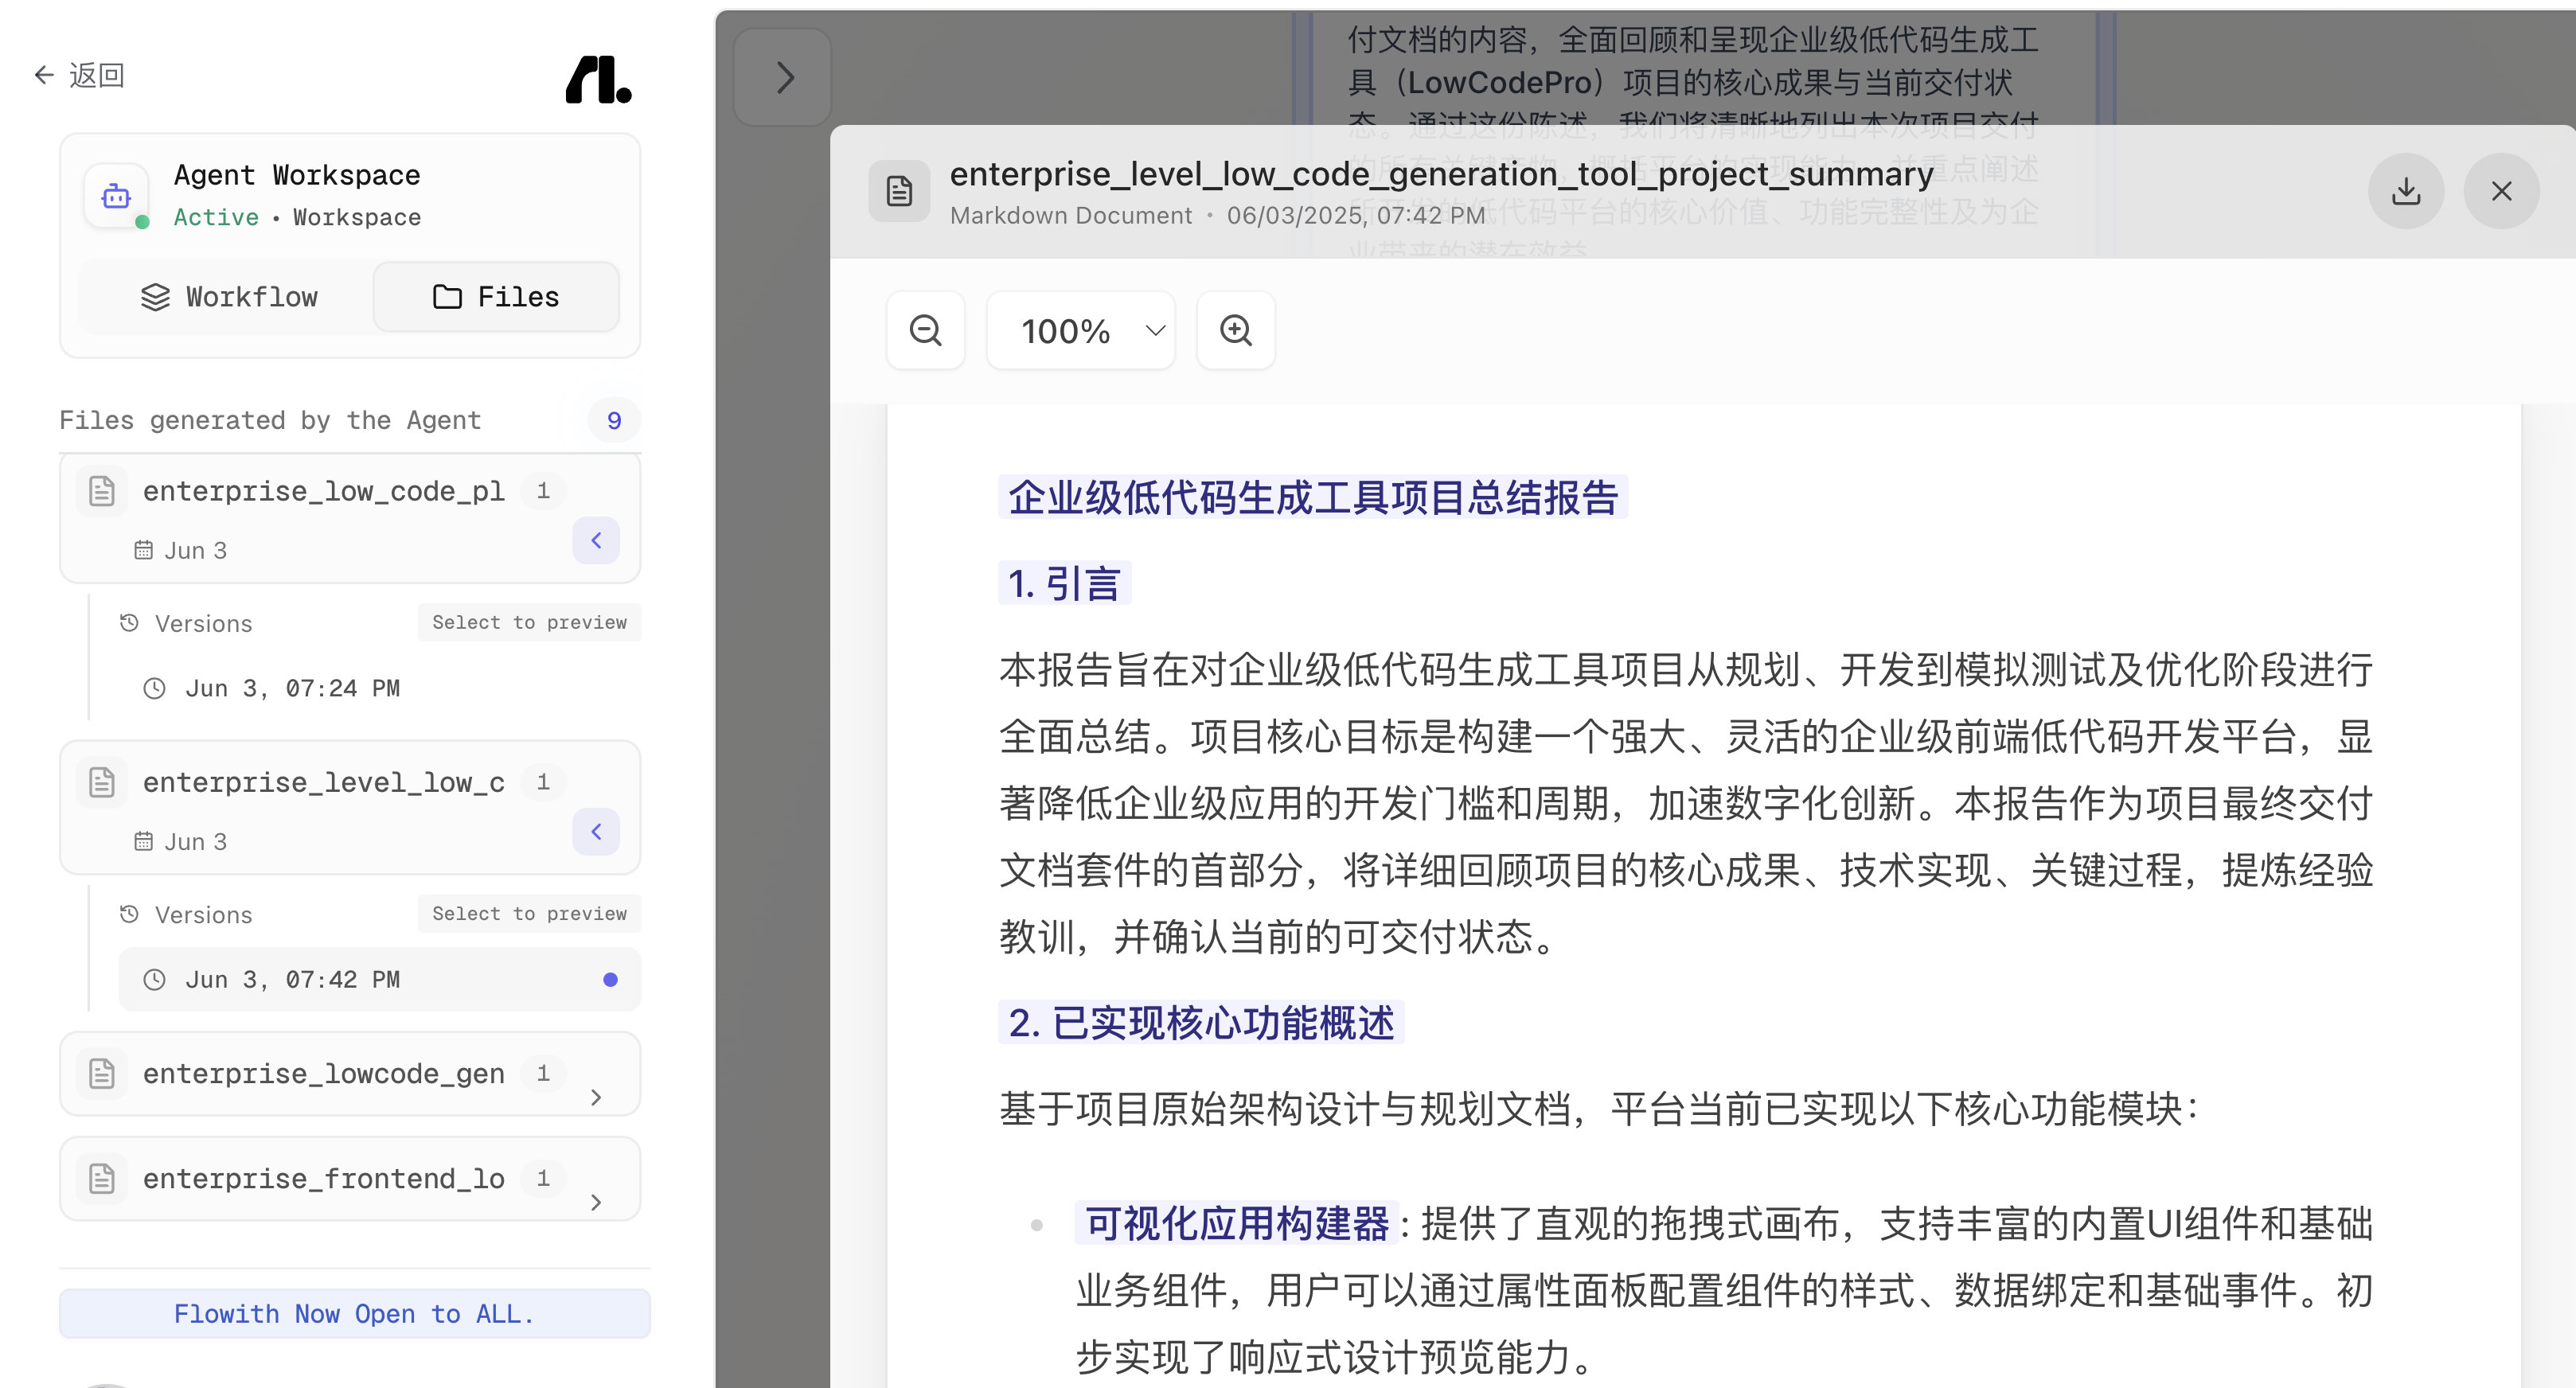The width and height of the screenshot is (2576, 1388).
Task: Close the document preview panel
Action: point(2501,191)
